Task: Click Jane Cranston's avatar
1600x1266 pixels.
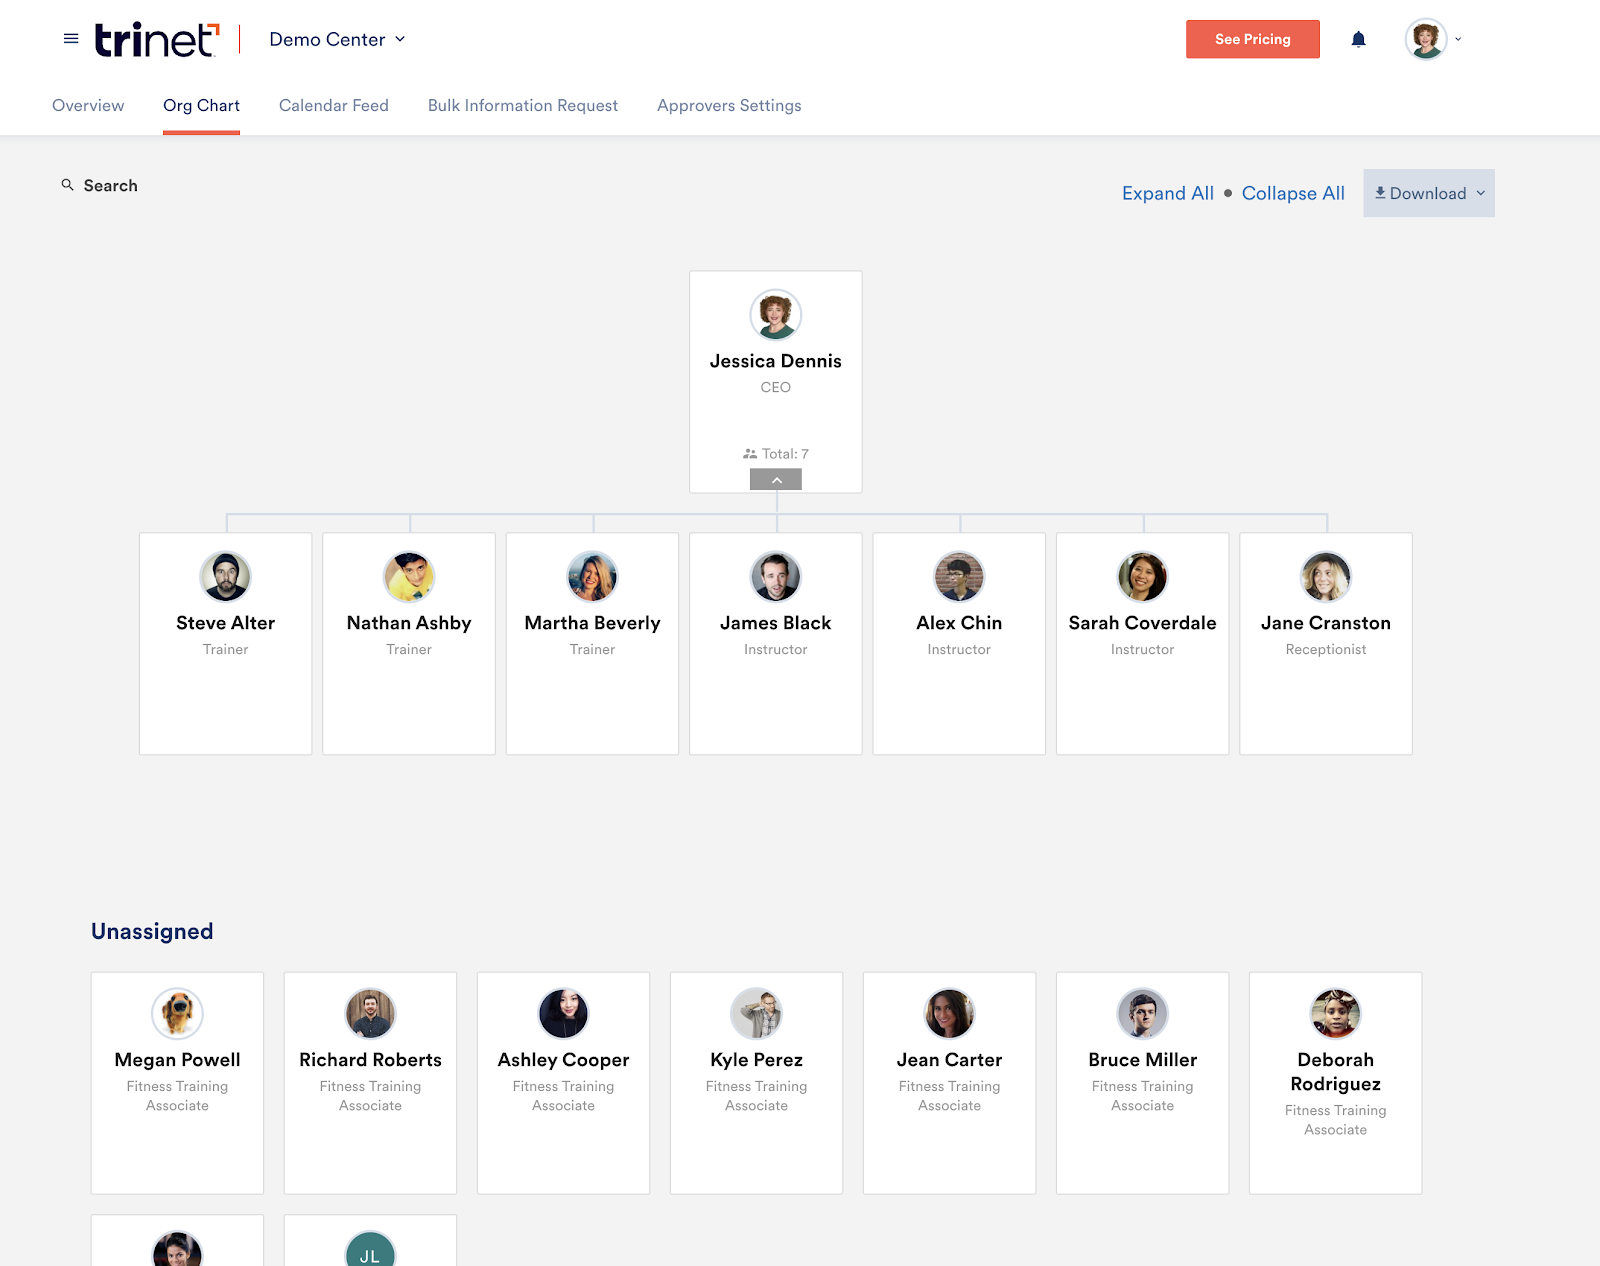Action: pyautogui.click(x=1326, y=577)
